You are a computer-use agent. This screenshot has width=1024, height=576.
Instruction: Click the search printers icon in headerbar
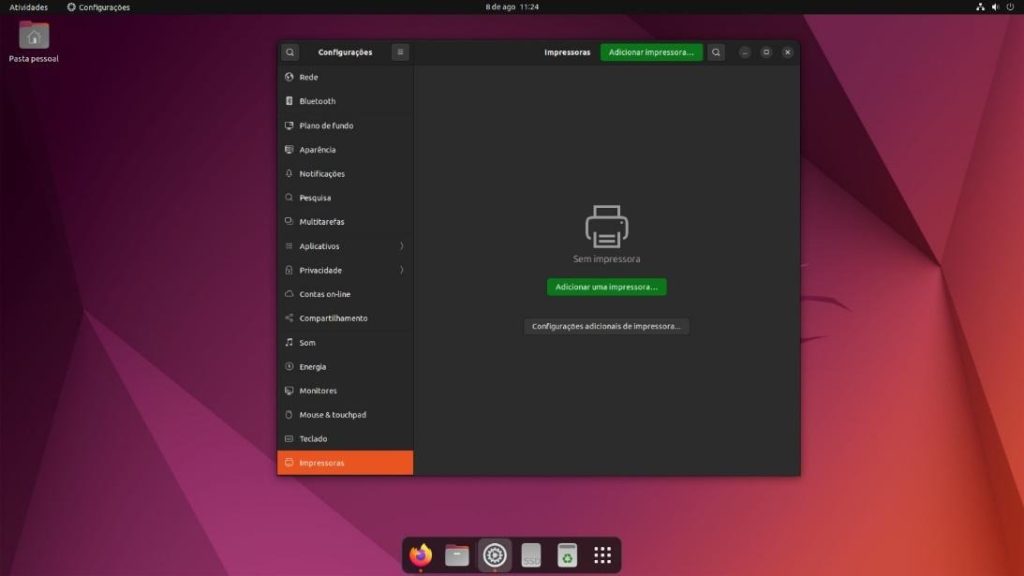pos(716,52)
